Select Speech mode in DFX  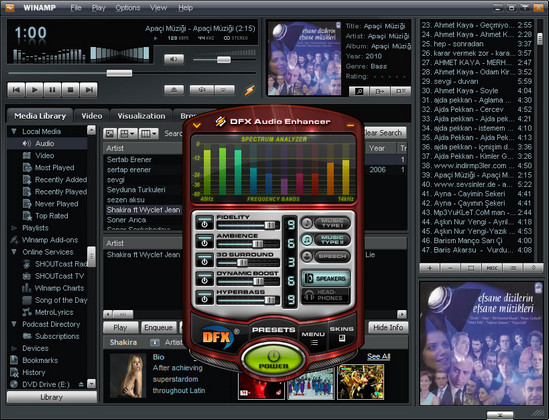326,257
